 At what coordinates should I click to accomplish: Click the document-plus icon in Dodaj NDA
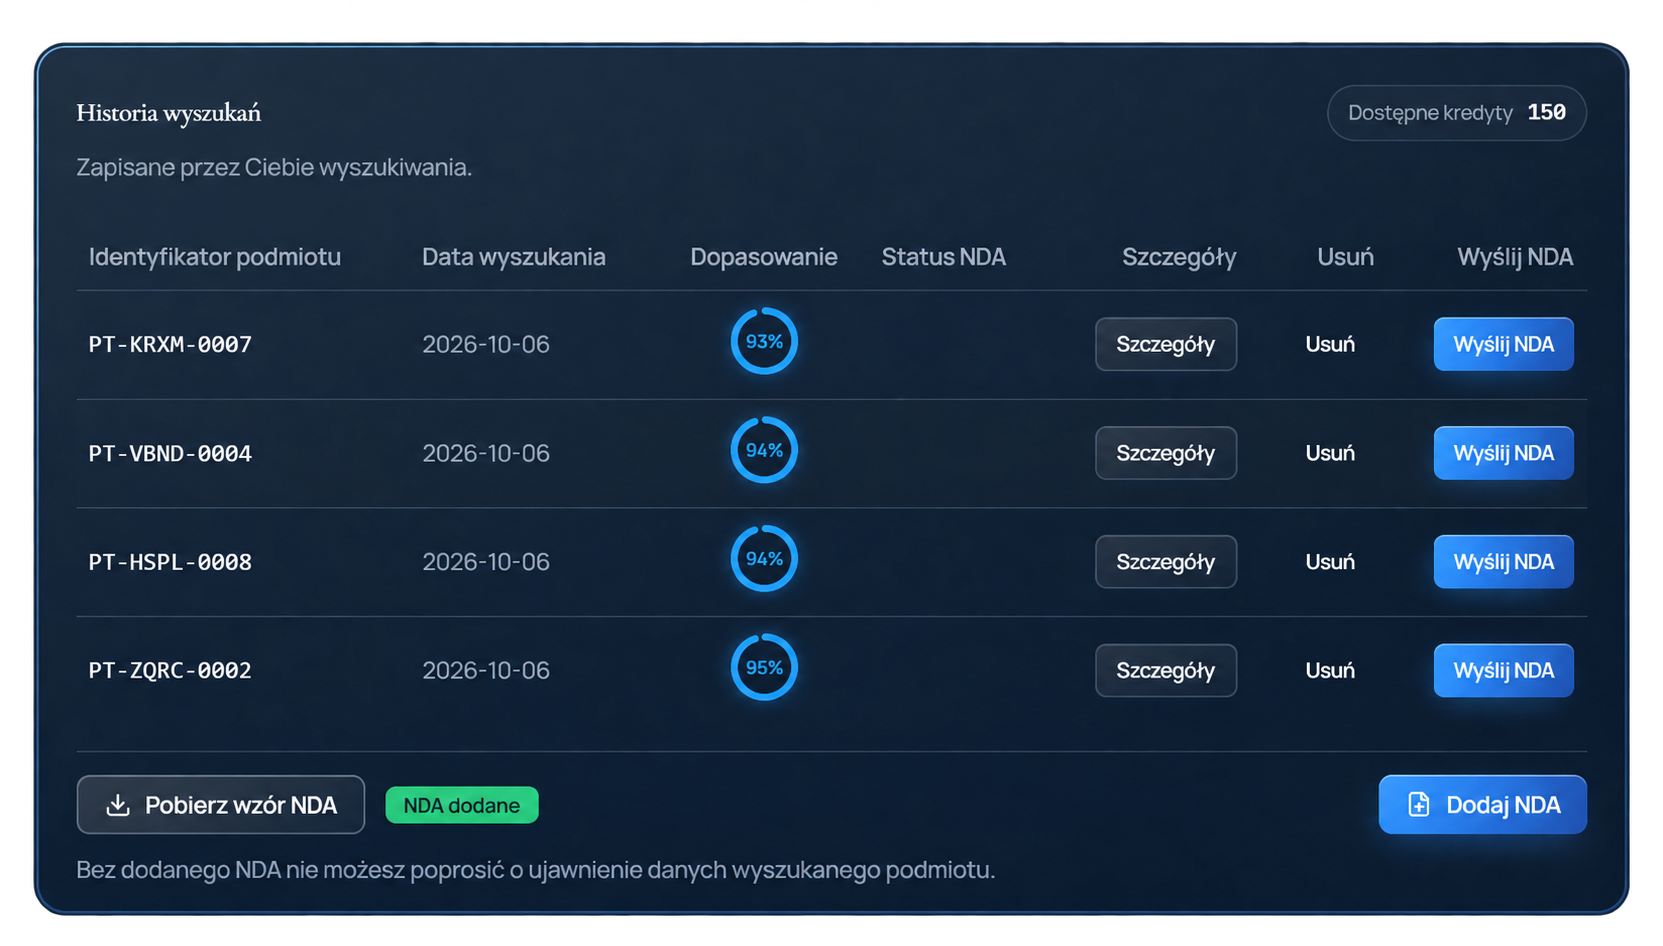(x=1418, y=805)
